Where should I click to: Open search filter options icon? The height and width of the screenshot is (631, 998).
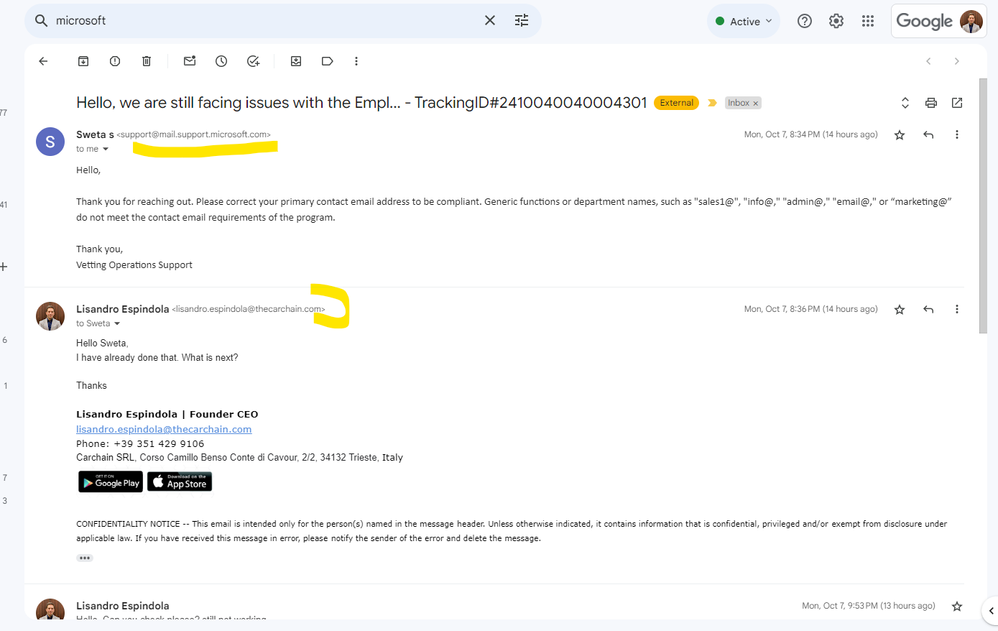521,20
